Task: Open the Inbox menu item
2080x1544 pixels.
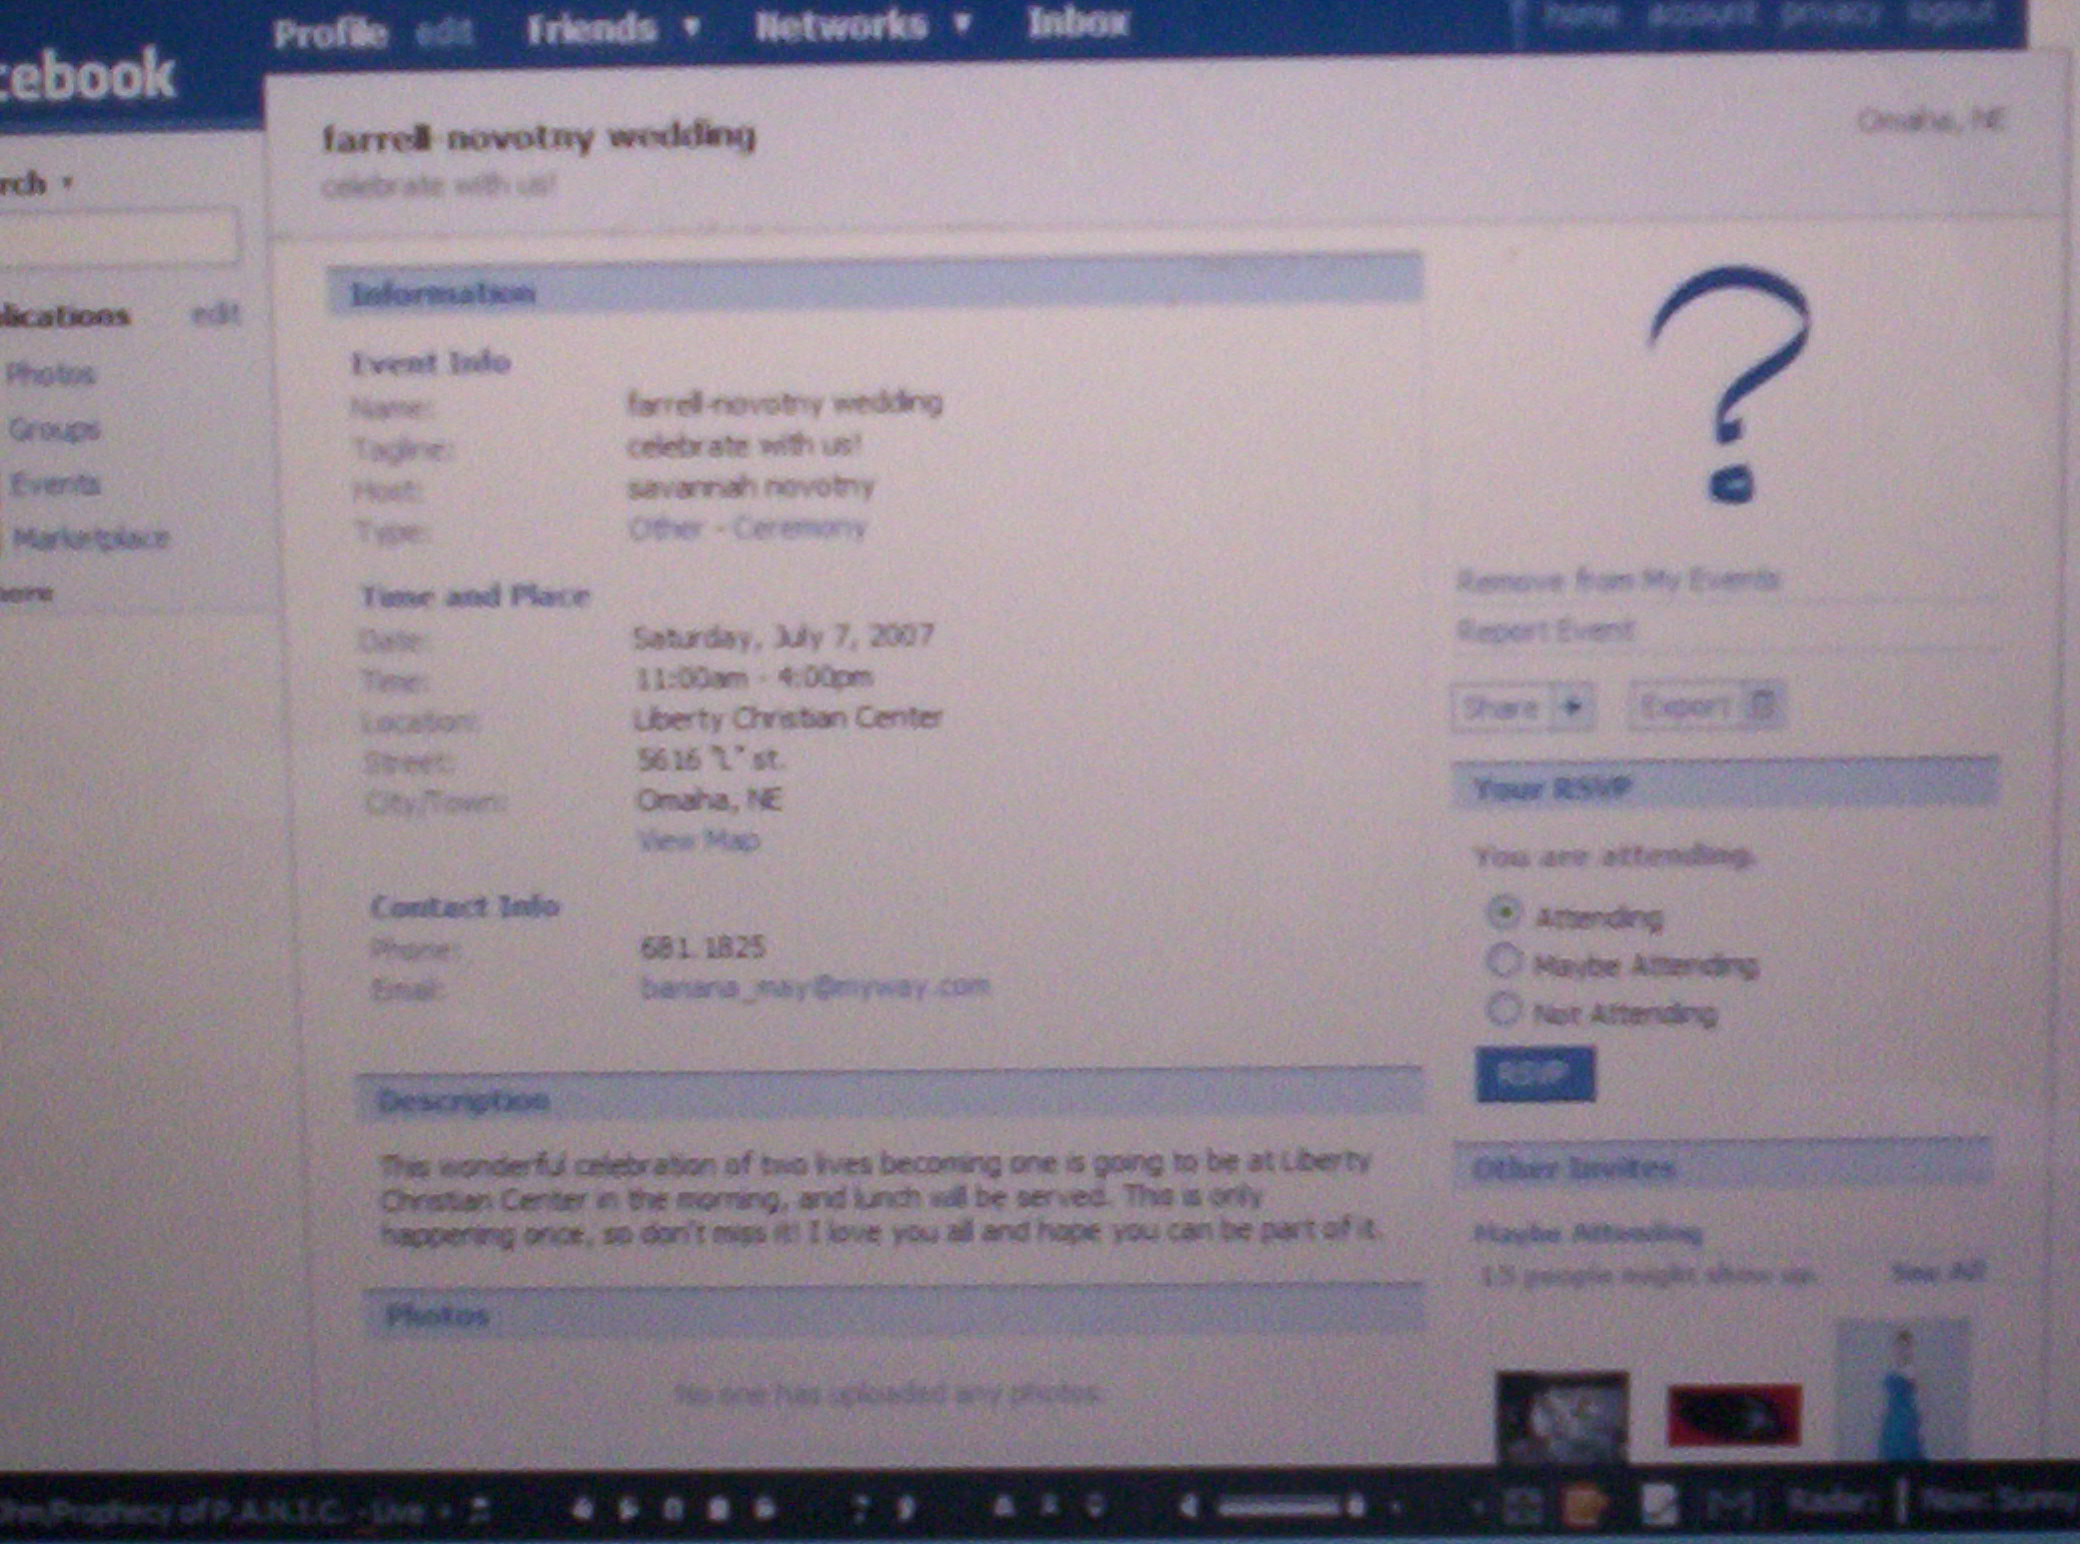Action: (x=1078, y=22)
